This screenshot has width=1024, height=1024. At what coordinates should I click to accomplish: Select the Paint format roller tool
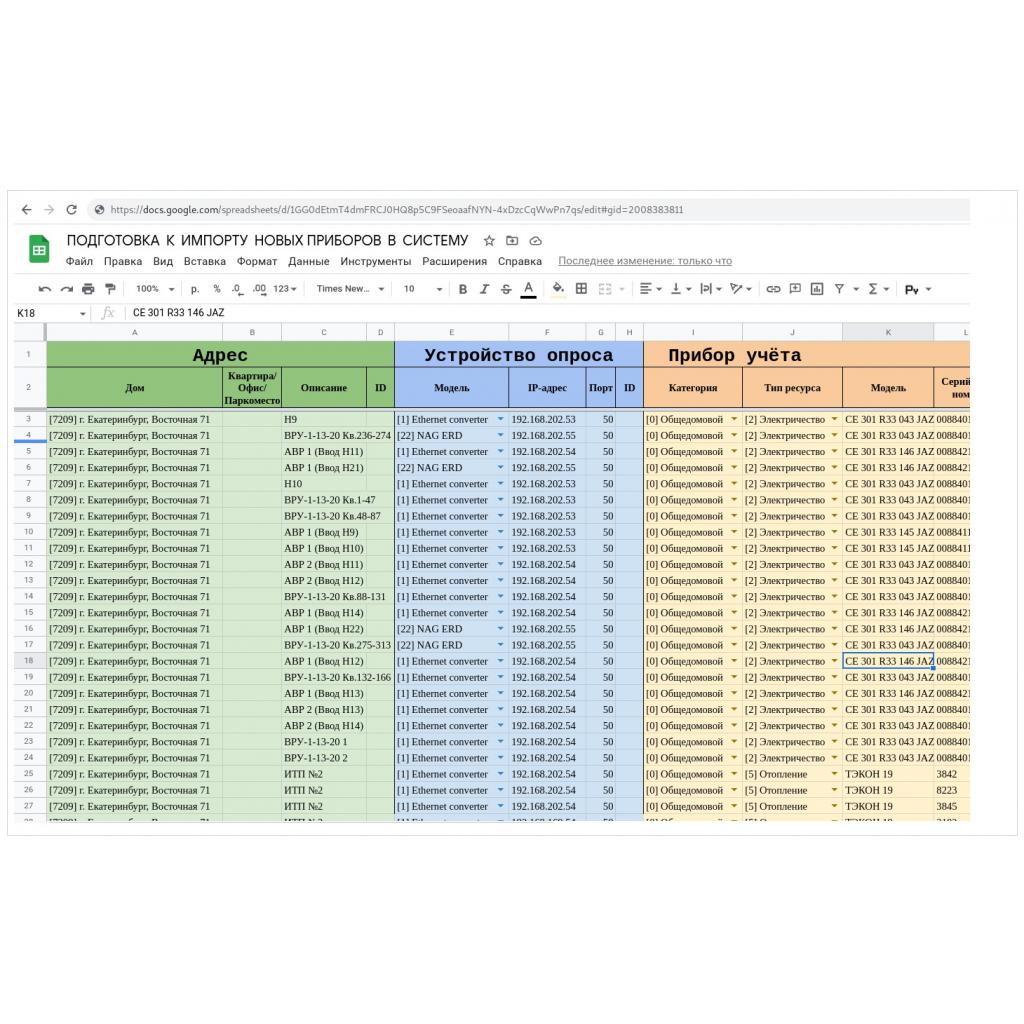click(x=110, y=289)
